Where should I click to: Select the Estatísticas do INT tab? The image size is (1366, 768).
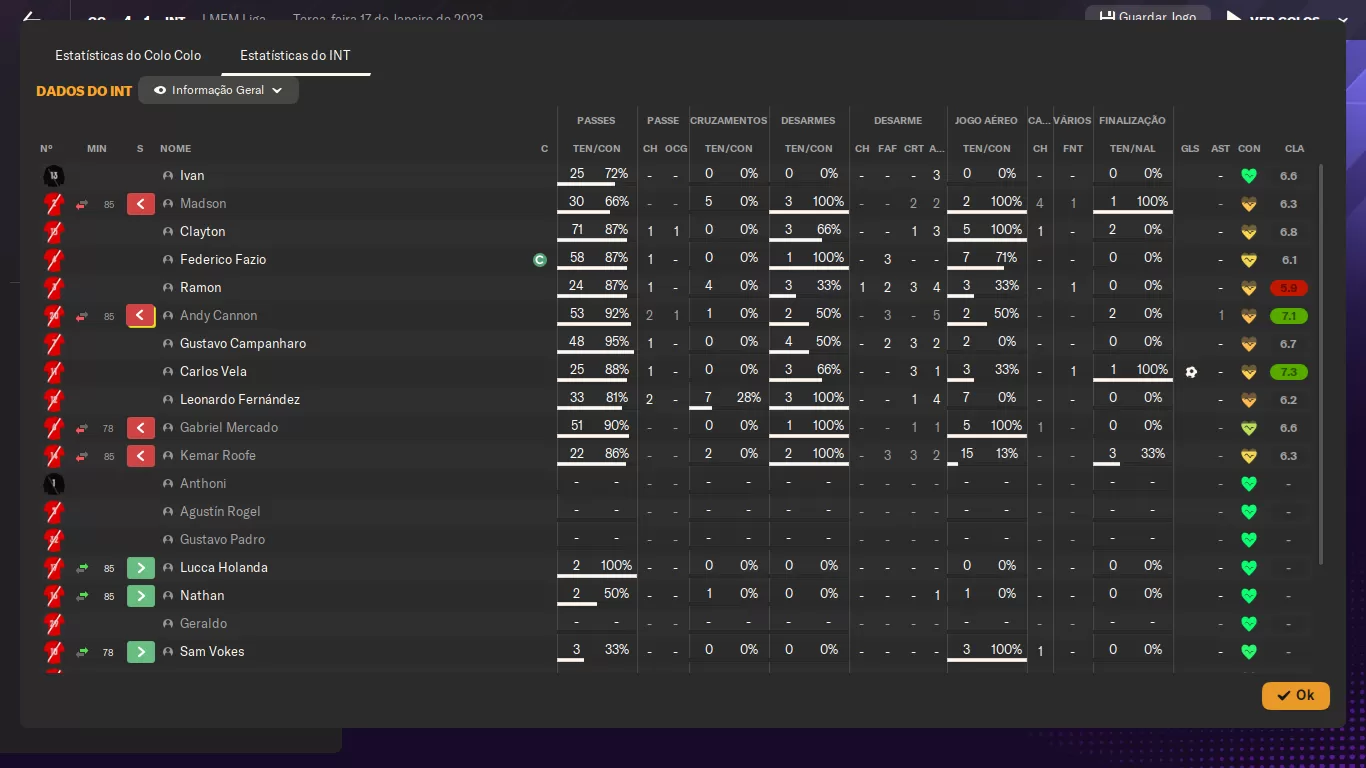(295, 56)
